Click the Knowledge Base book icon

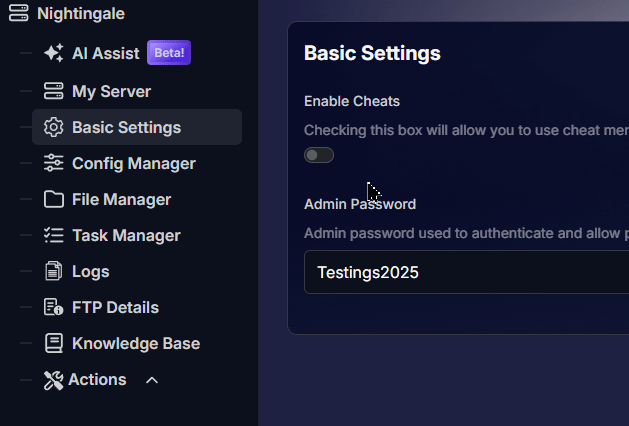pos(54,344)
